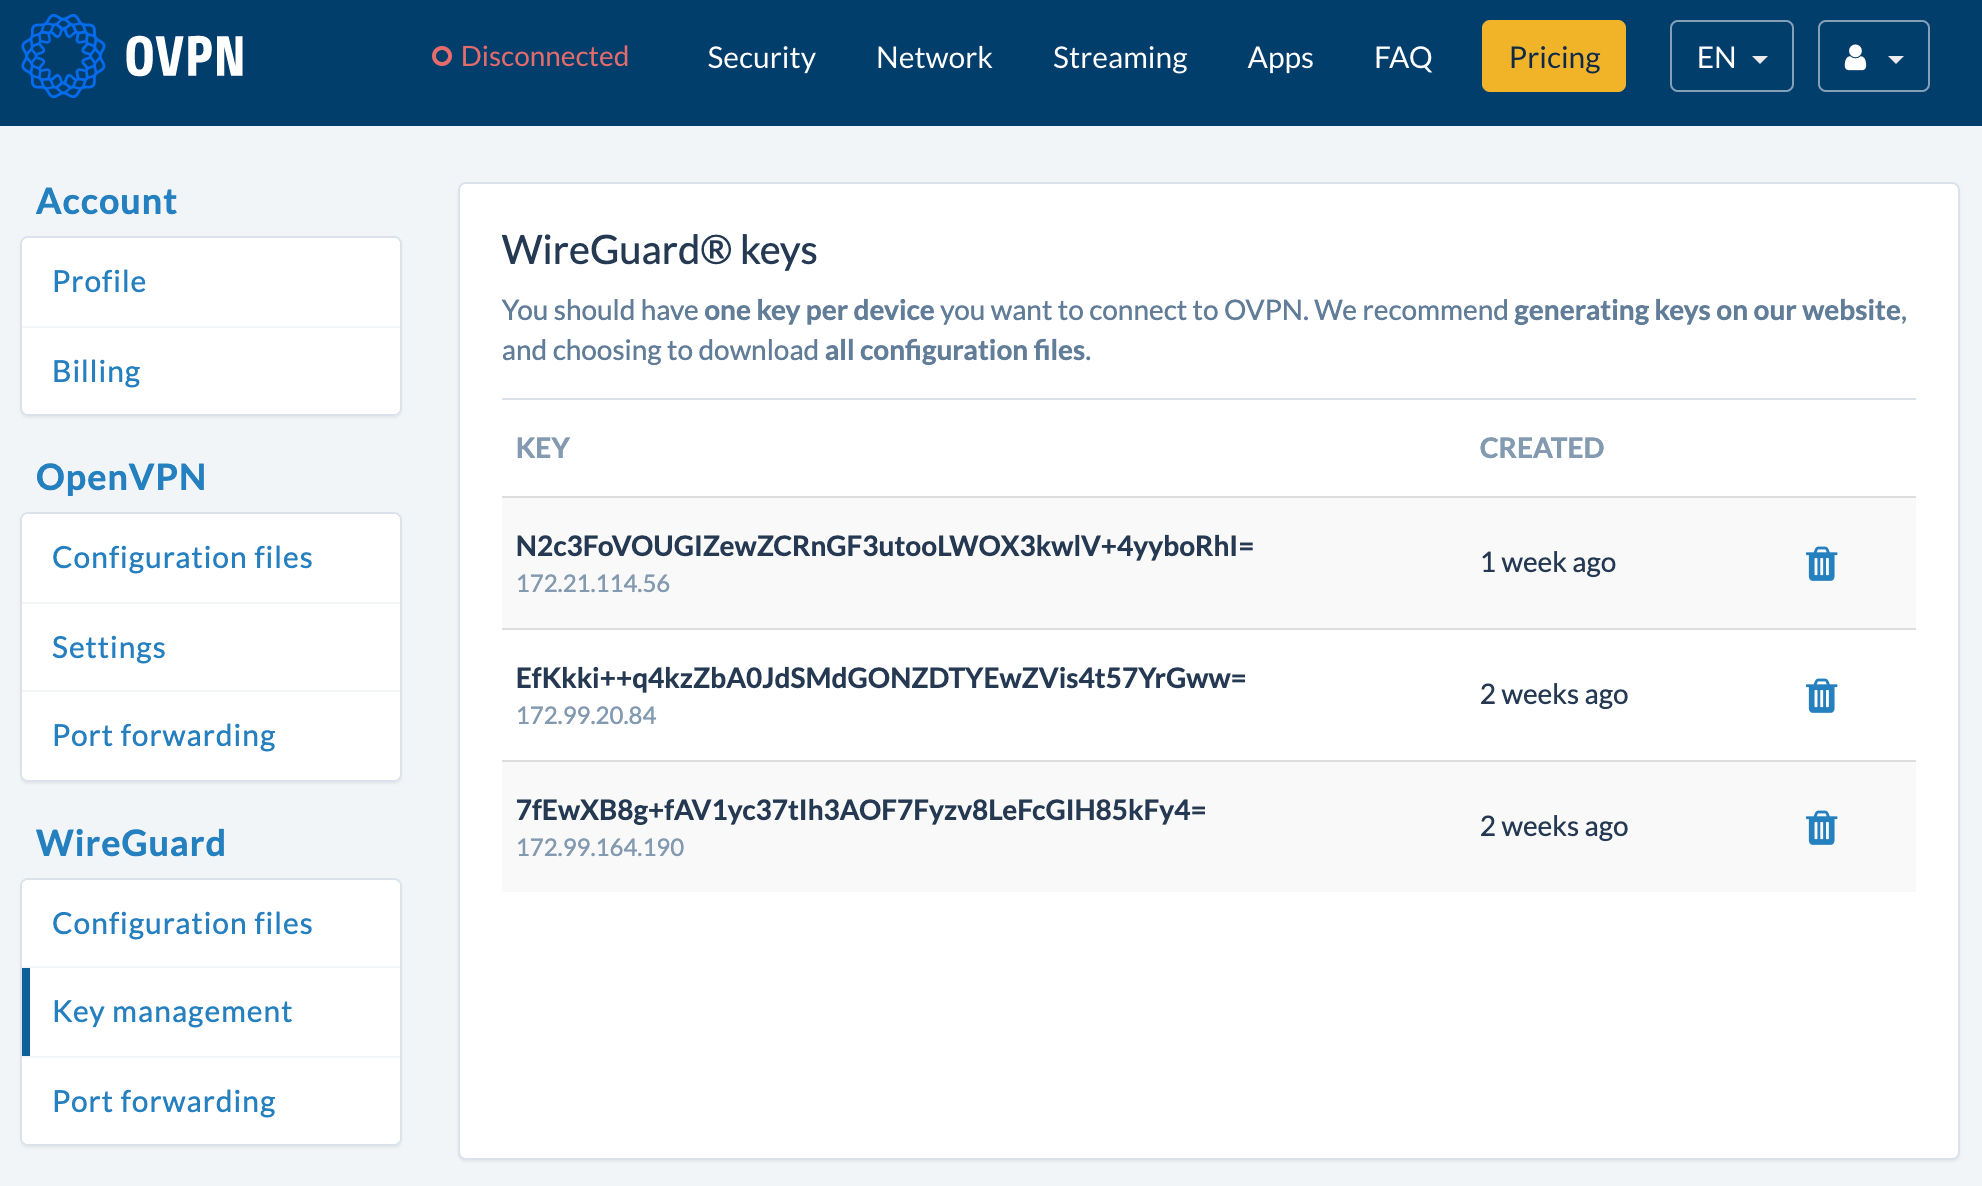Open OpenVPN Settings sidebar item
The height and width of the screenshot is (1186, 1982).
(x=109, y=648)
